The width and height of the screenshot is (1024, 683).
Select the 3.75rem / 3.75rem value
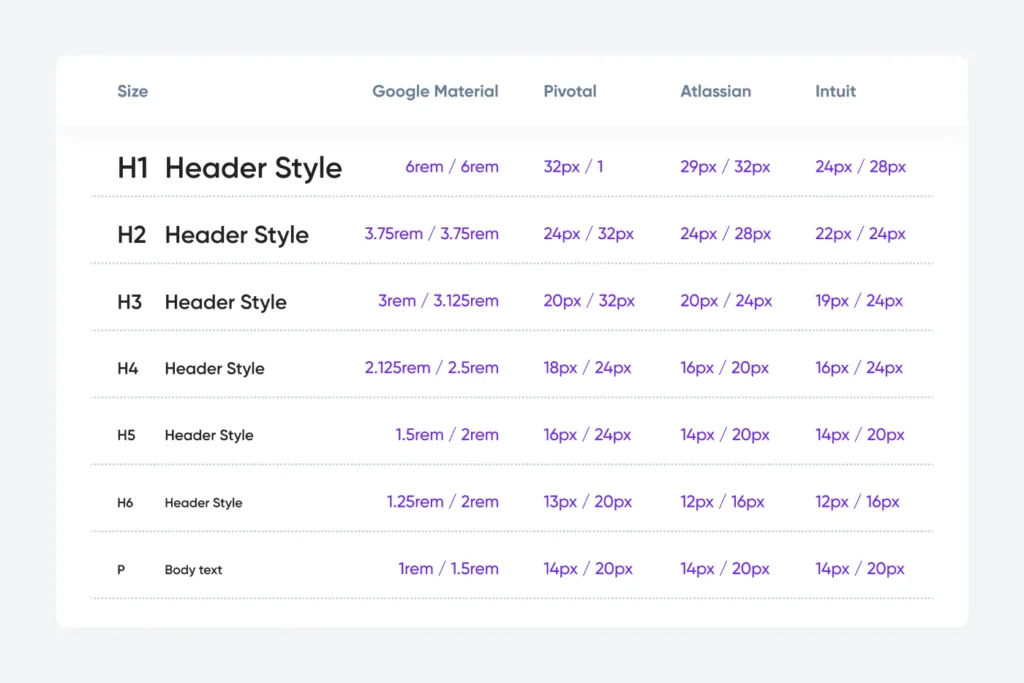click(432, 234)
